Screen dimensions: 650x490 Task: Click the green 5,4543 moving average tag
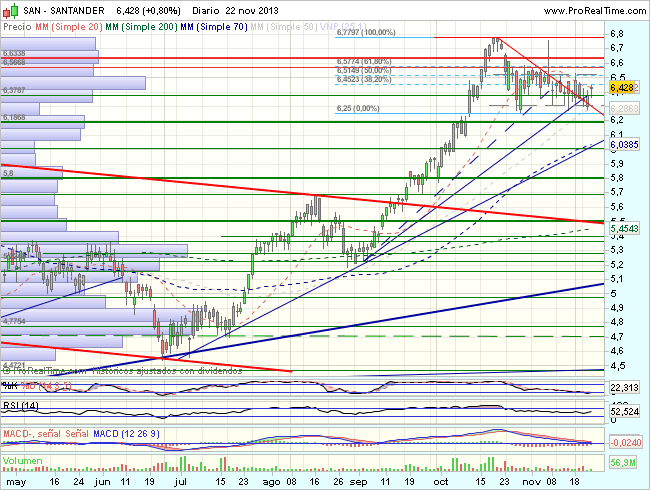[624, 228]
